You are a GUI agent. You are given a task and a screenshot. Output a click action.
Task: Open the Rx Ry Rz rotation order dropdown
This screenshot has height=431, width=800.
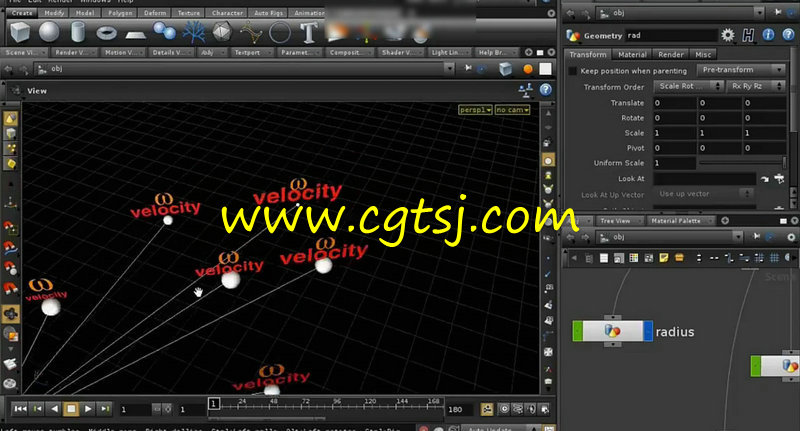(x=756, y=86)
